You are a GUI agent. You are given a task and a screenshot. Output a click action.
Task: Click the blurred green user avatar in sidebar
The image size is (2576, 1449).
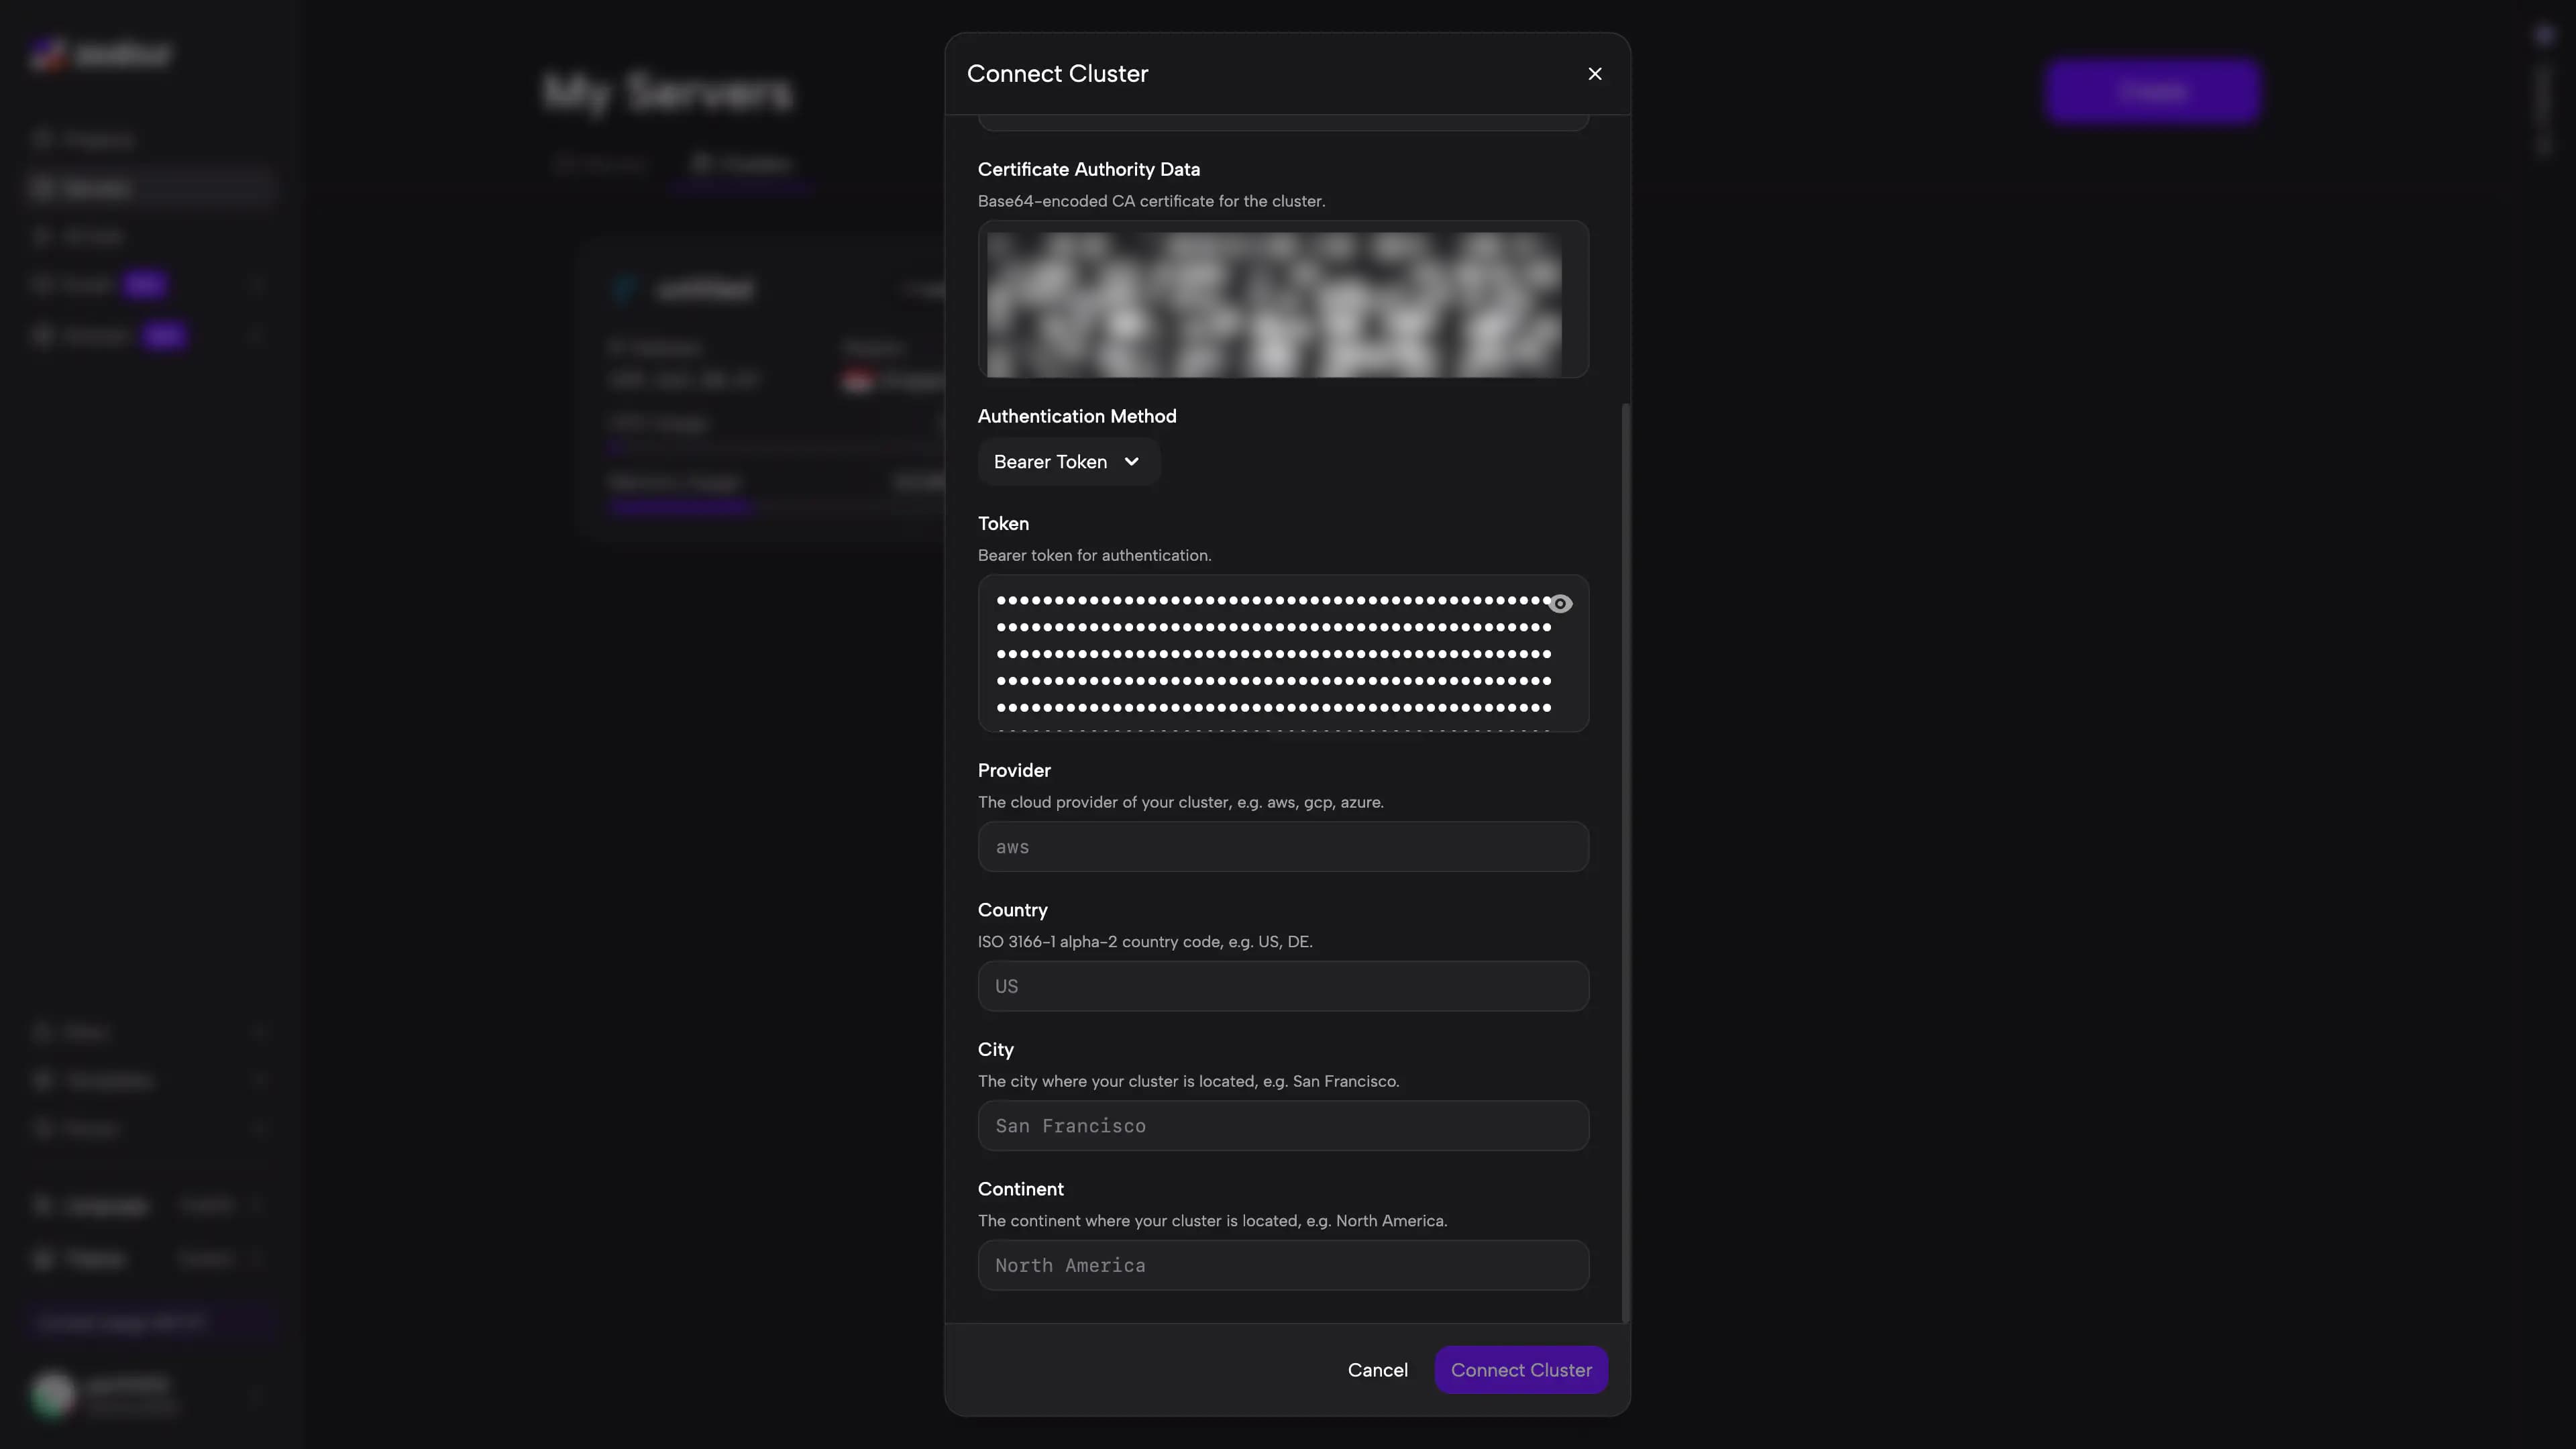53,1394
